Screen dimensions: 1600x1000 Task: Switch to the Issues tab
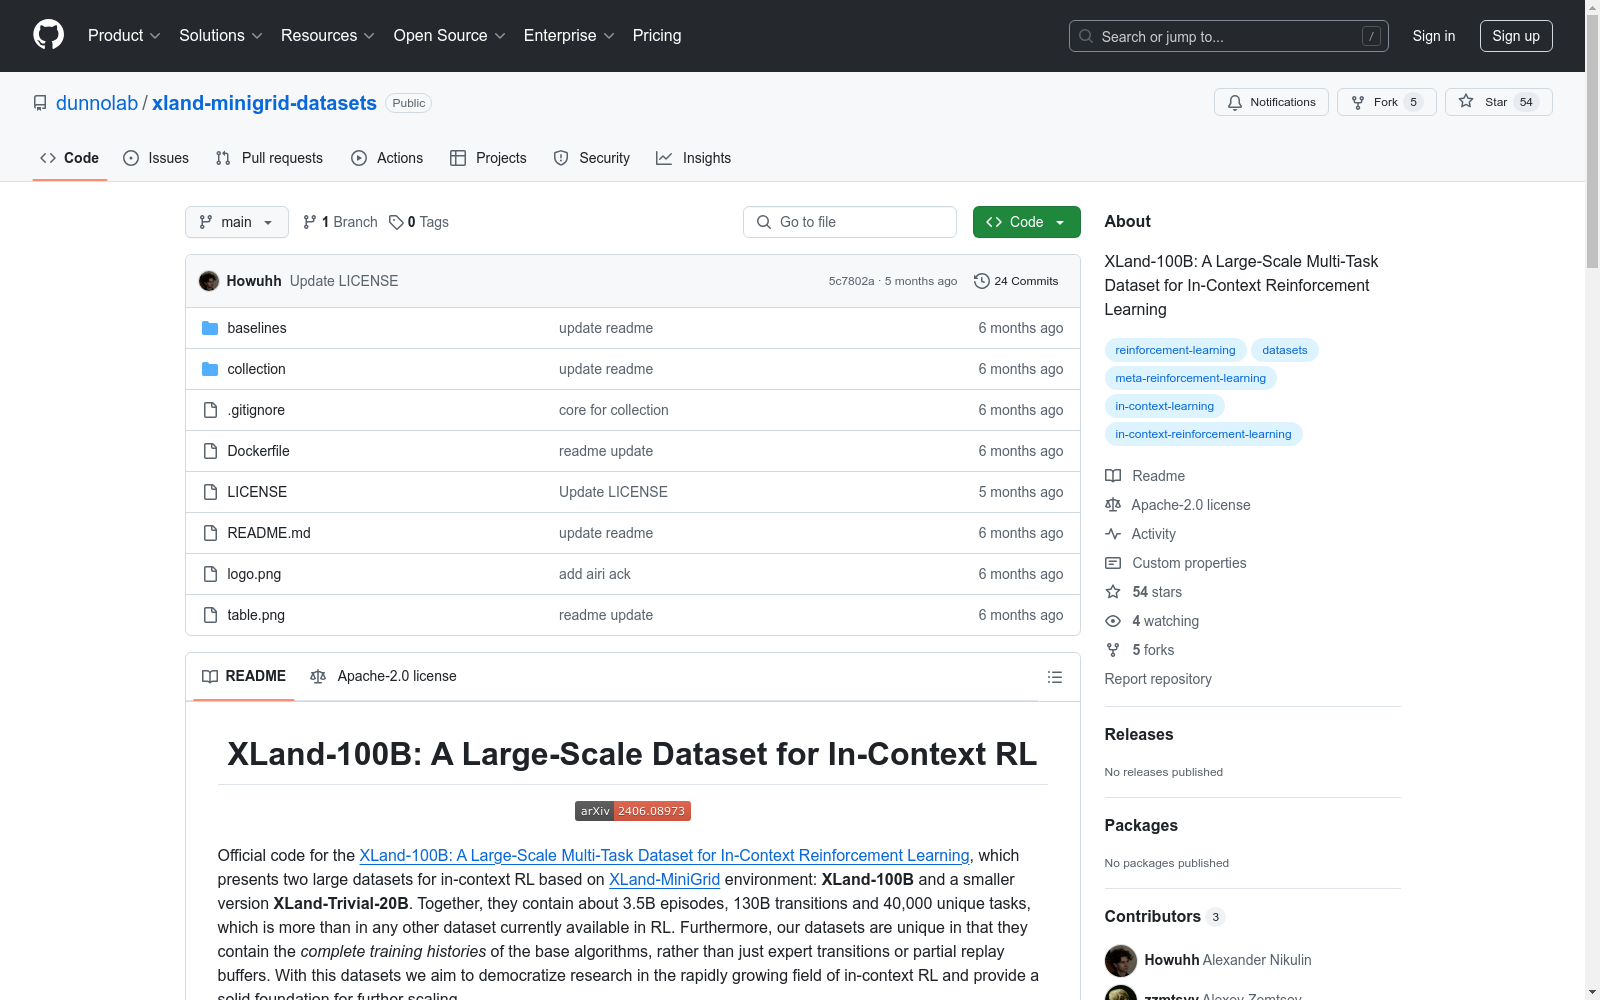(x=156, y=158)
